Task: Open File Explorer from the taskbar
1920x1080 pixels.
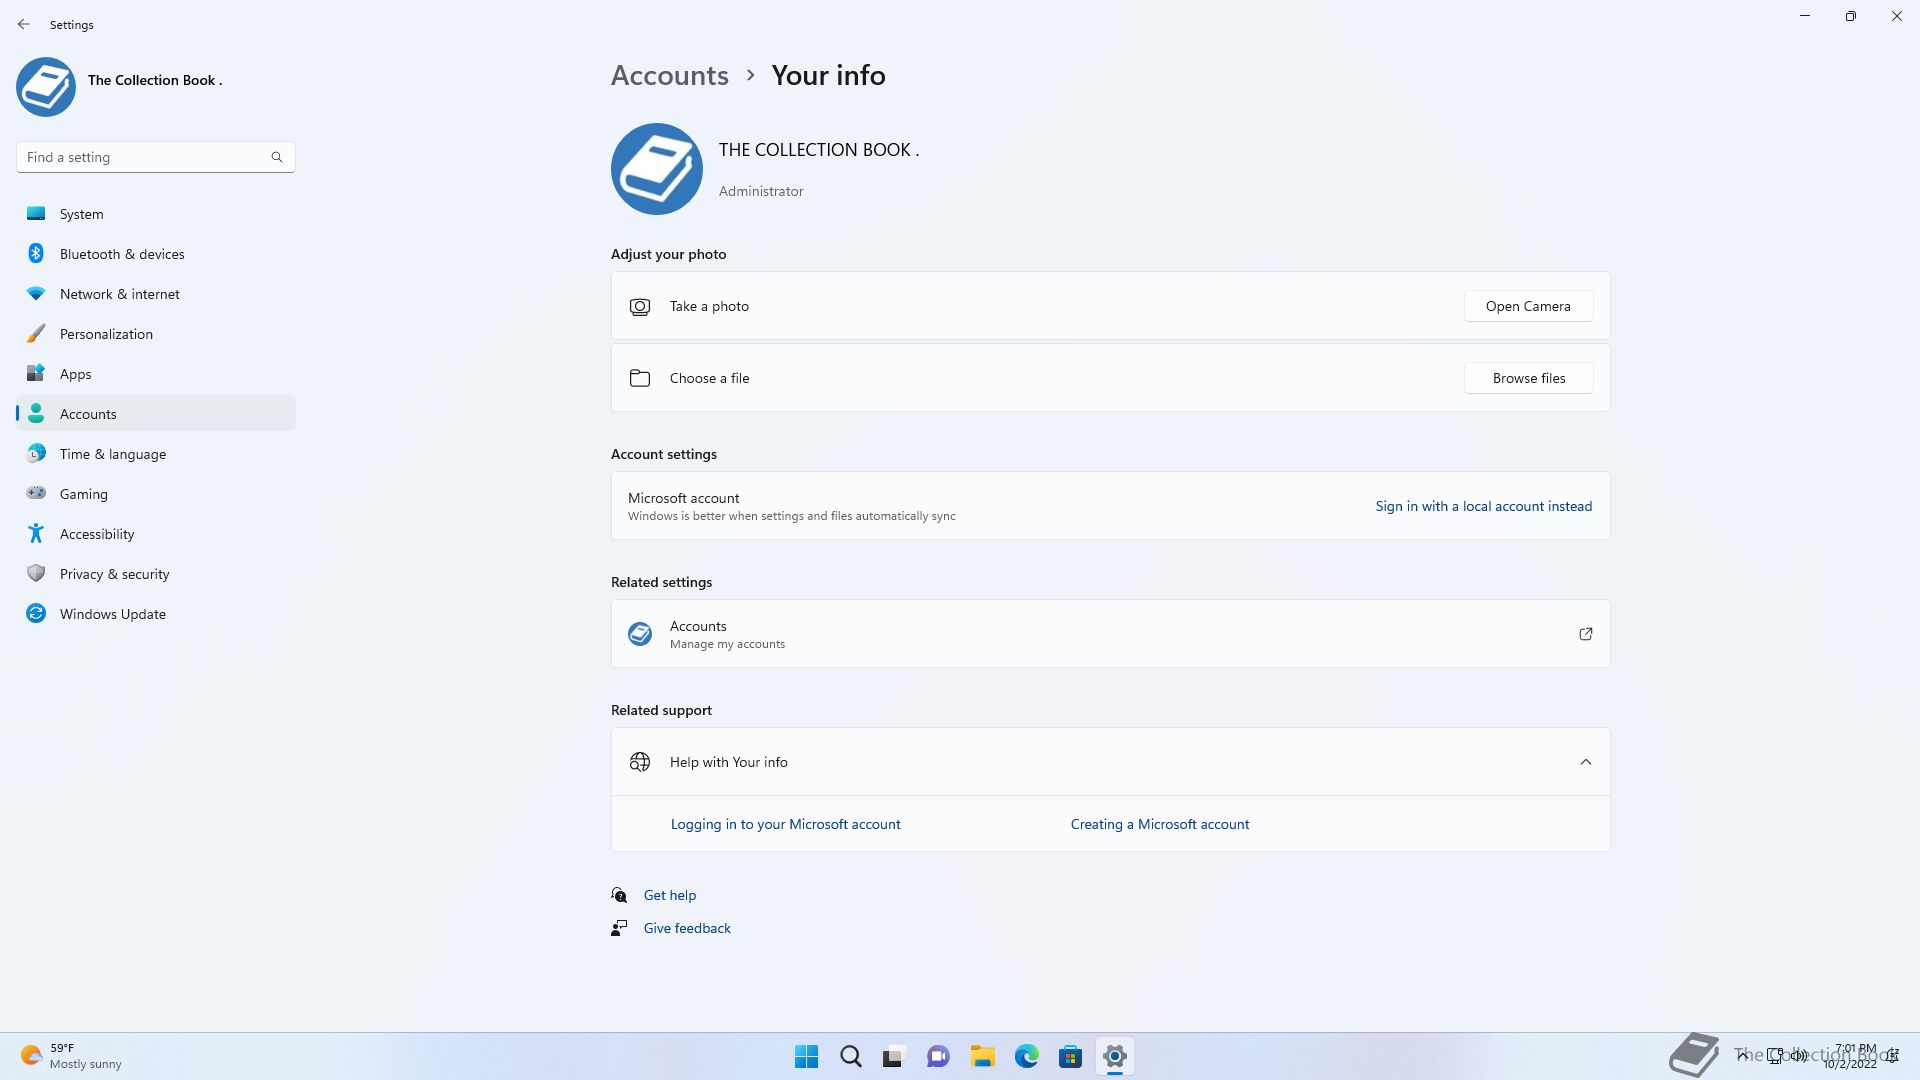Action: (982, 1056)
